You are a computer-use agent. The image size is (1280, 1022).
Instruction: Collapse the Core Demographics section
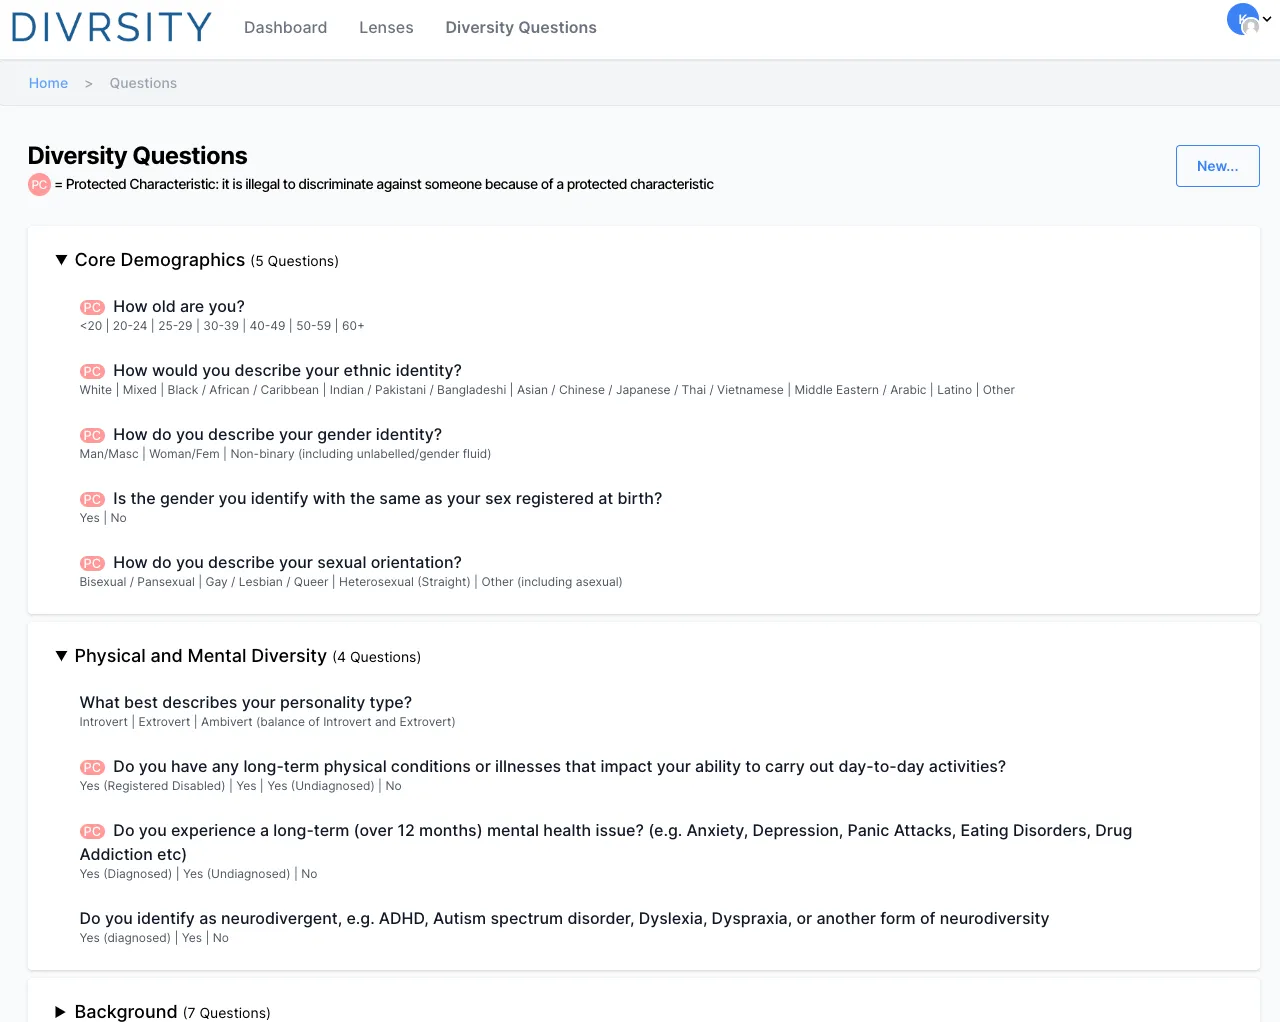coord(61,260)
